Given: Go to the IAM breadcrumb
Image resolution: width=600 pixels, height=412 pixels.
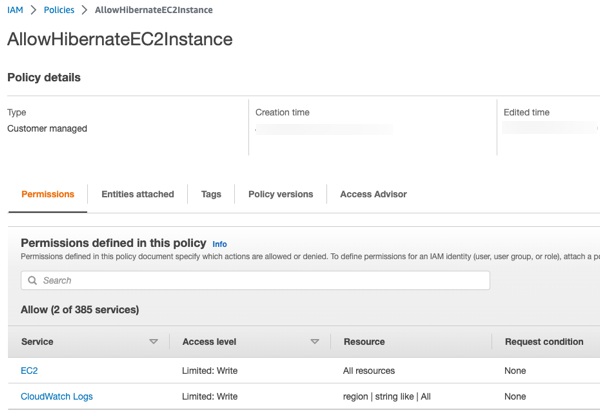Looking at the screenshot, I should 15,10.
